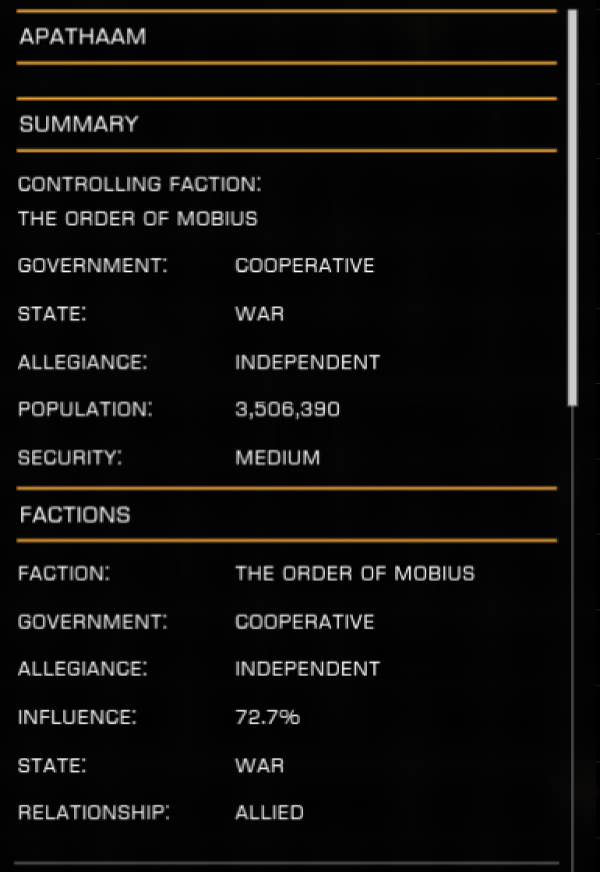Select the population figure 3,506,390
The width and height of the screenshot is (600, 872).
tap(288, 410)
